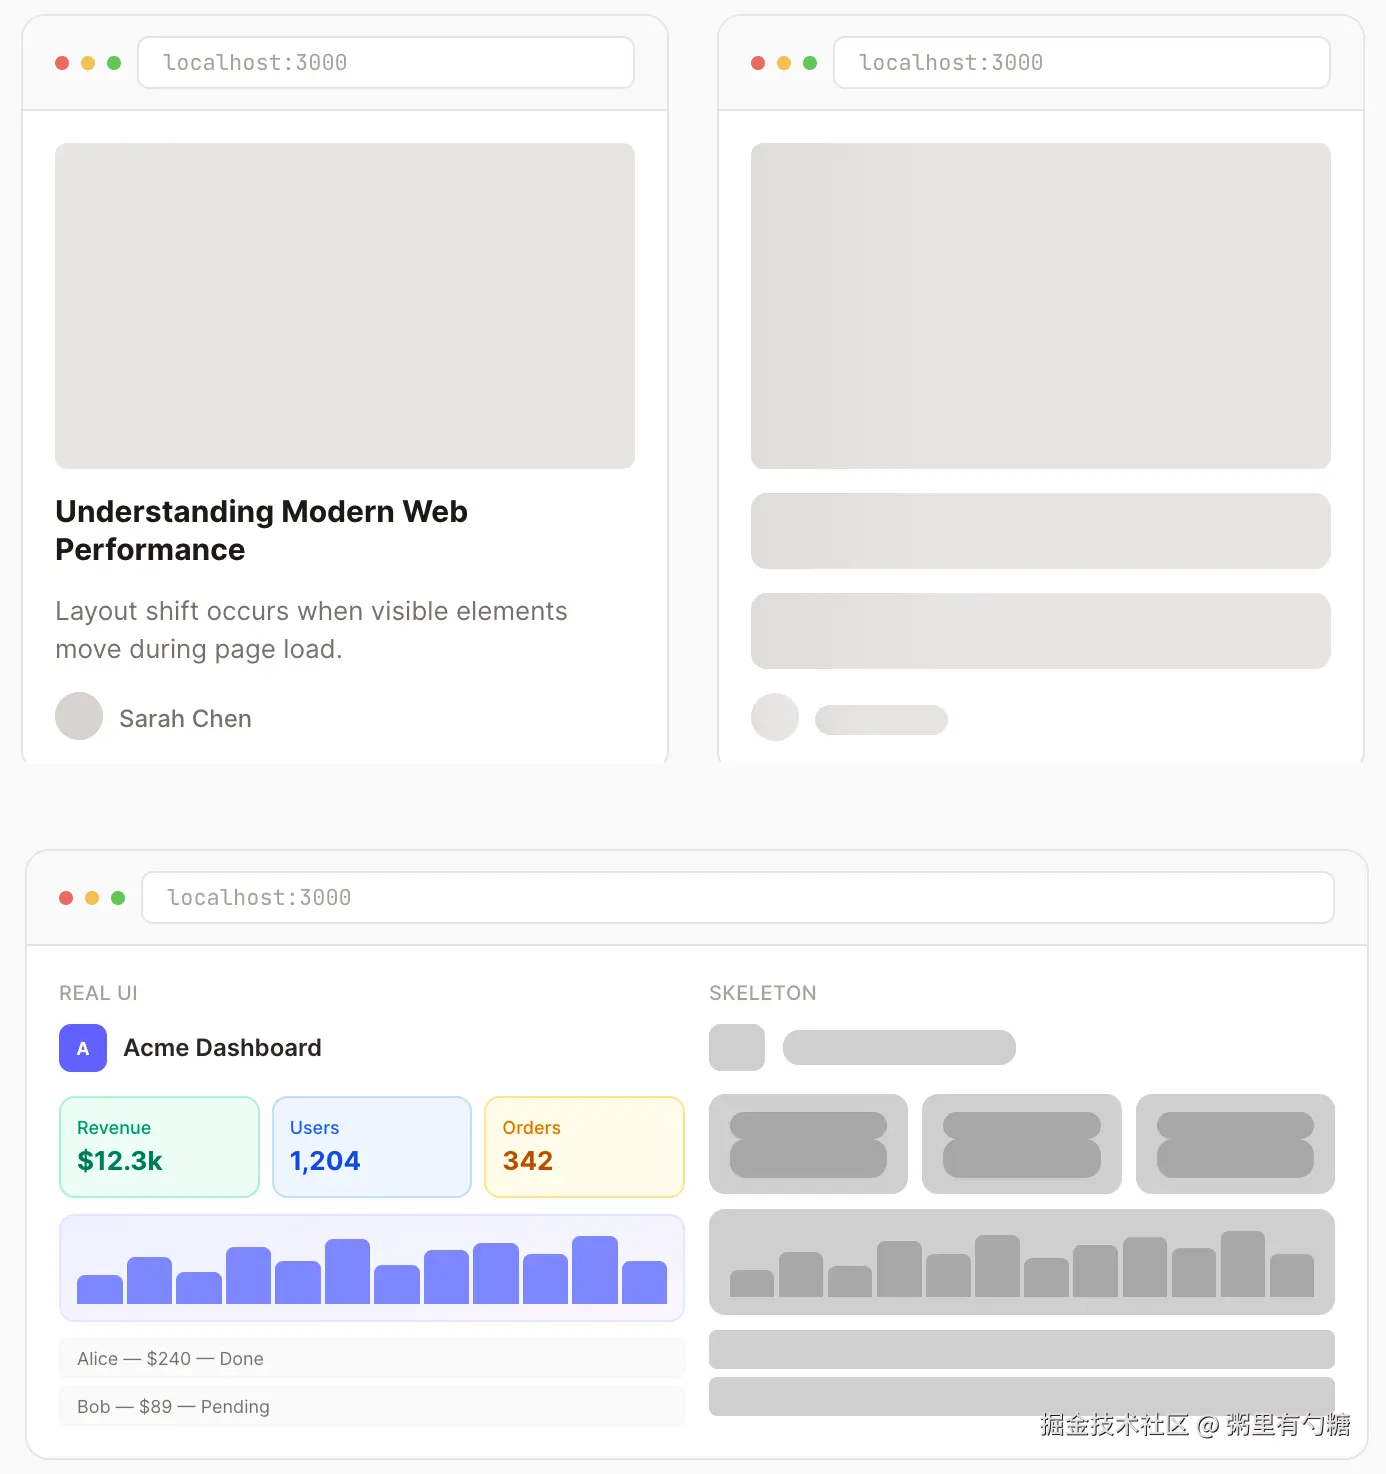Click the 'Layout shift occurs' article description text
Viewport: 1386px width, 1474px height.
(311, 630)
